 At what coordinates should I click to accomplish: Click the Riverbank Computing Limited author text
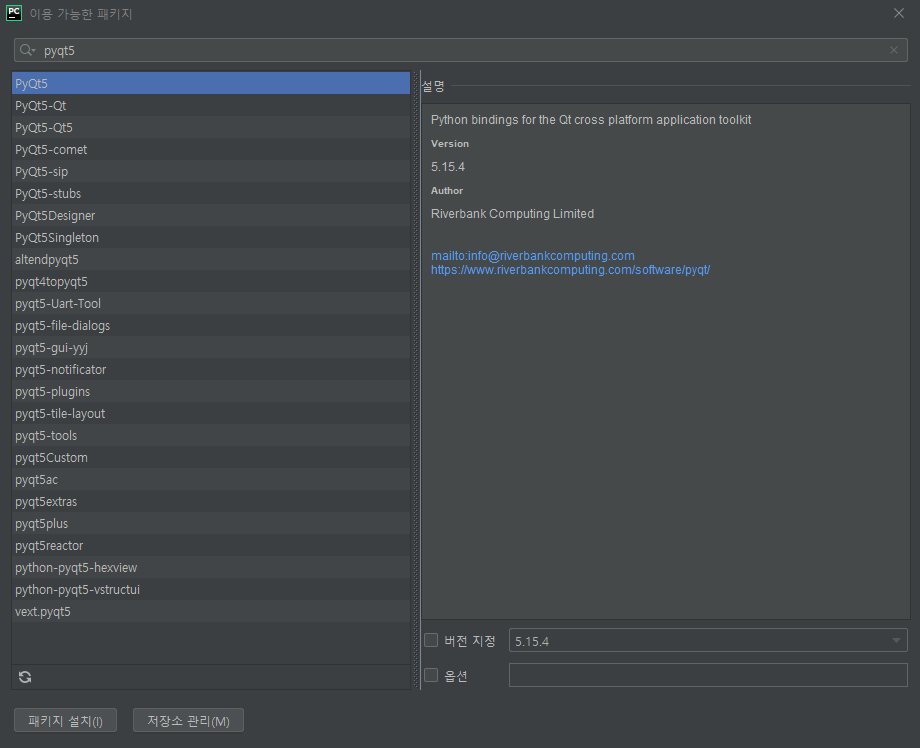[512, 214]
